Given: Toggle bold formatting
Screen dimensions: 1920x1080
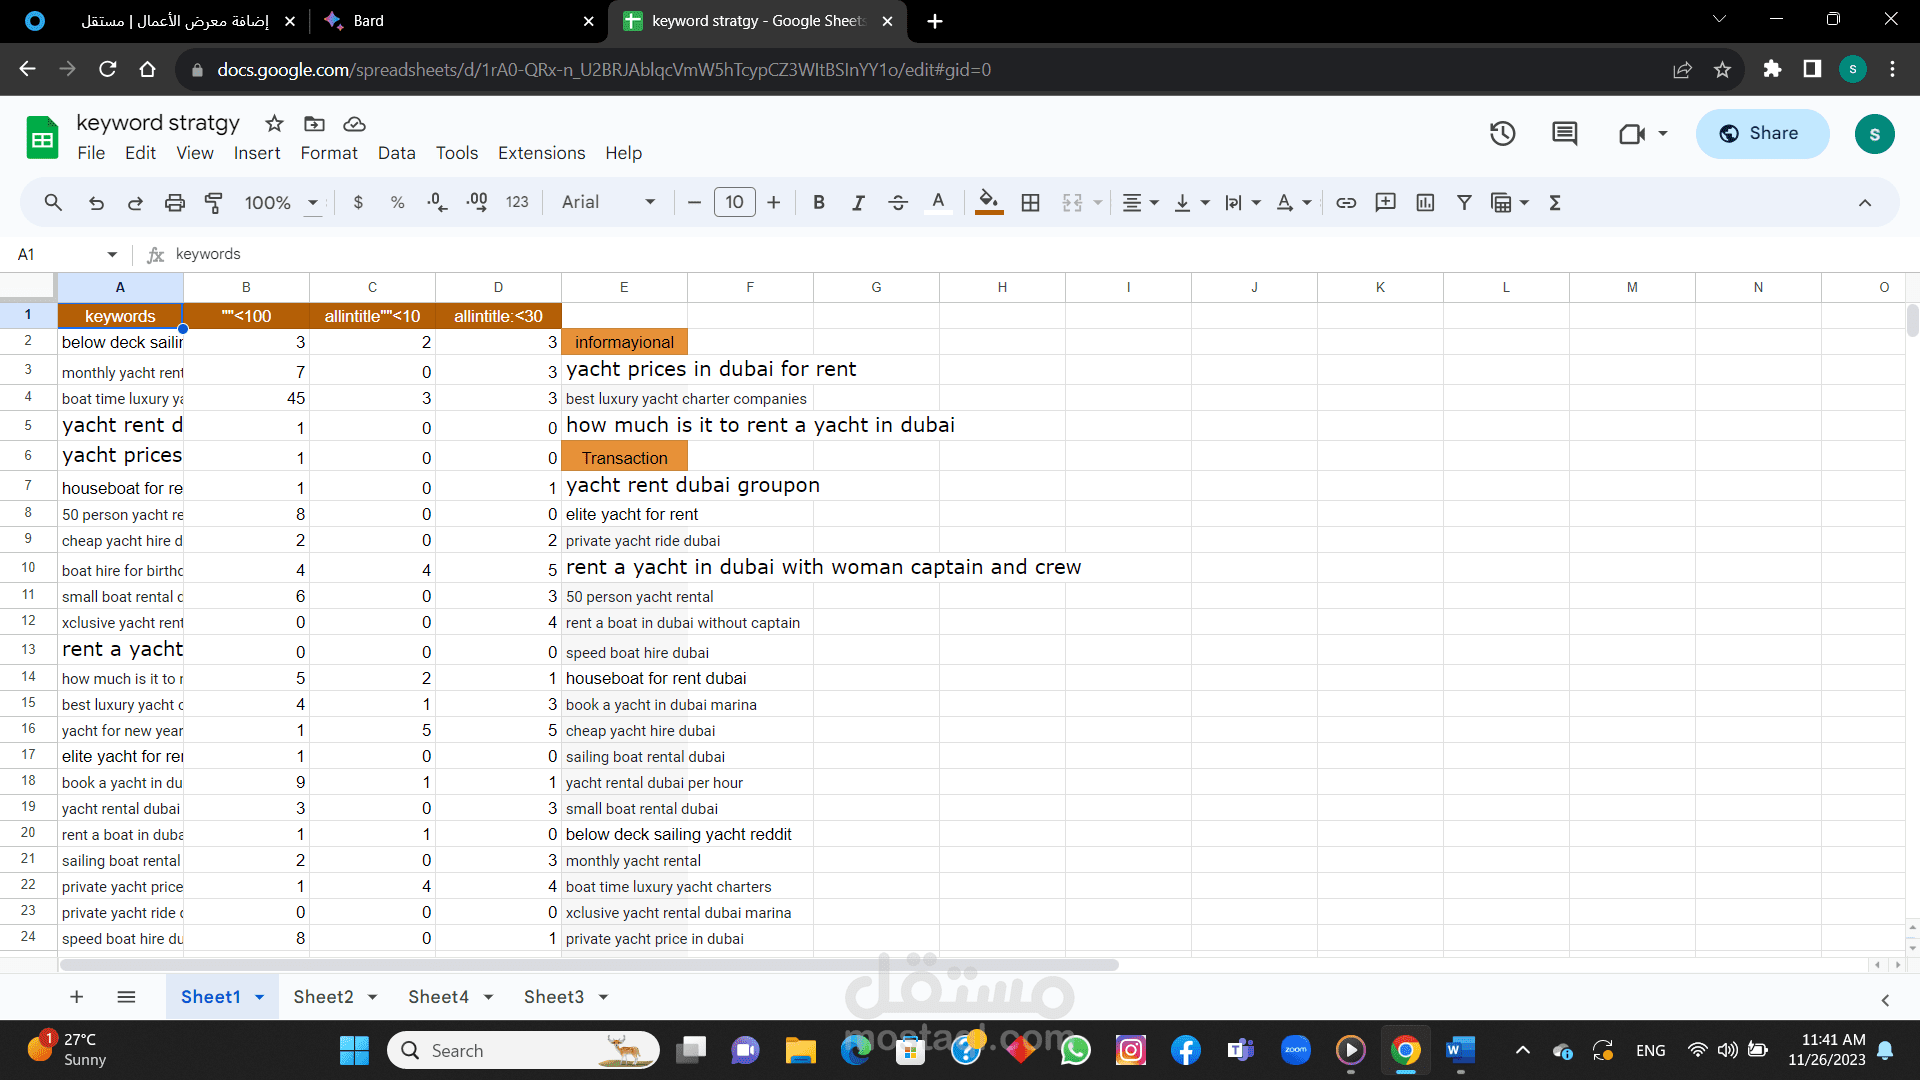Looking at the screenshot, I should [x=819, y=203].
